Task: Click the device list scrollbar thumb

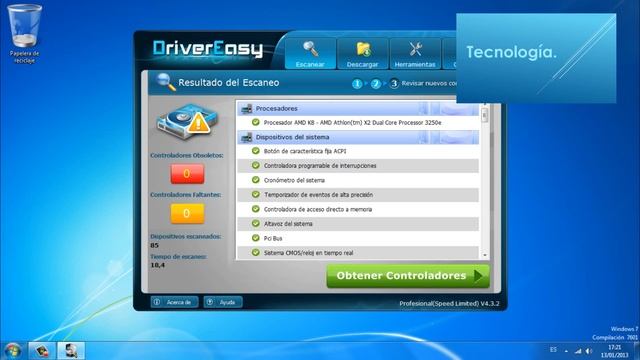Action: coord(485,115)
